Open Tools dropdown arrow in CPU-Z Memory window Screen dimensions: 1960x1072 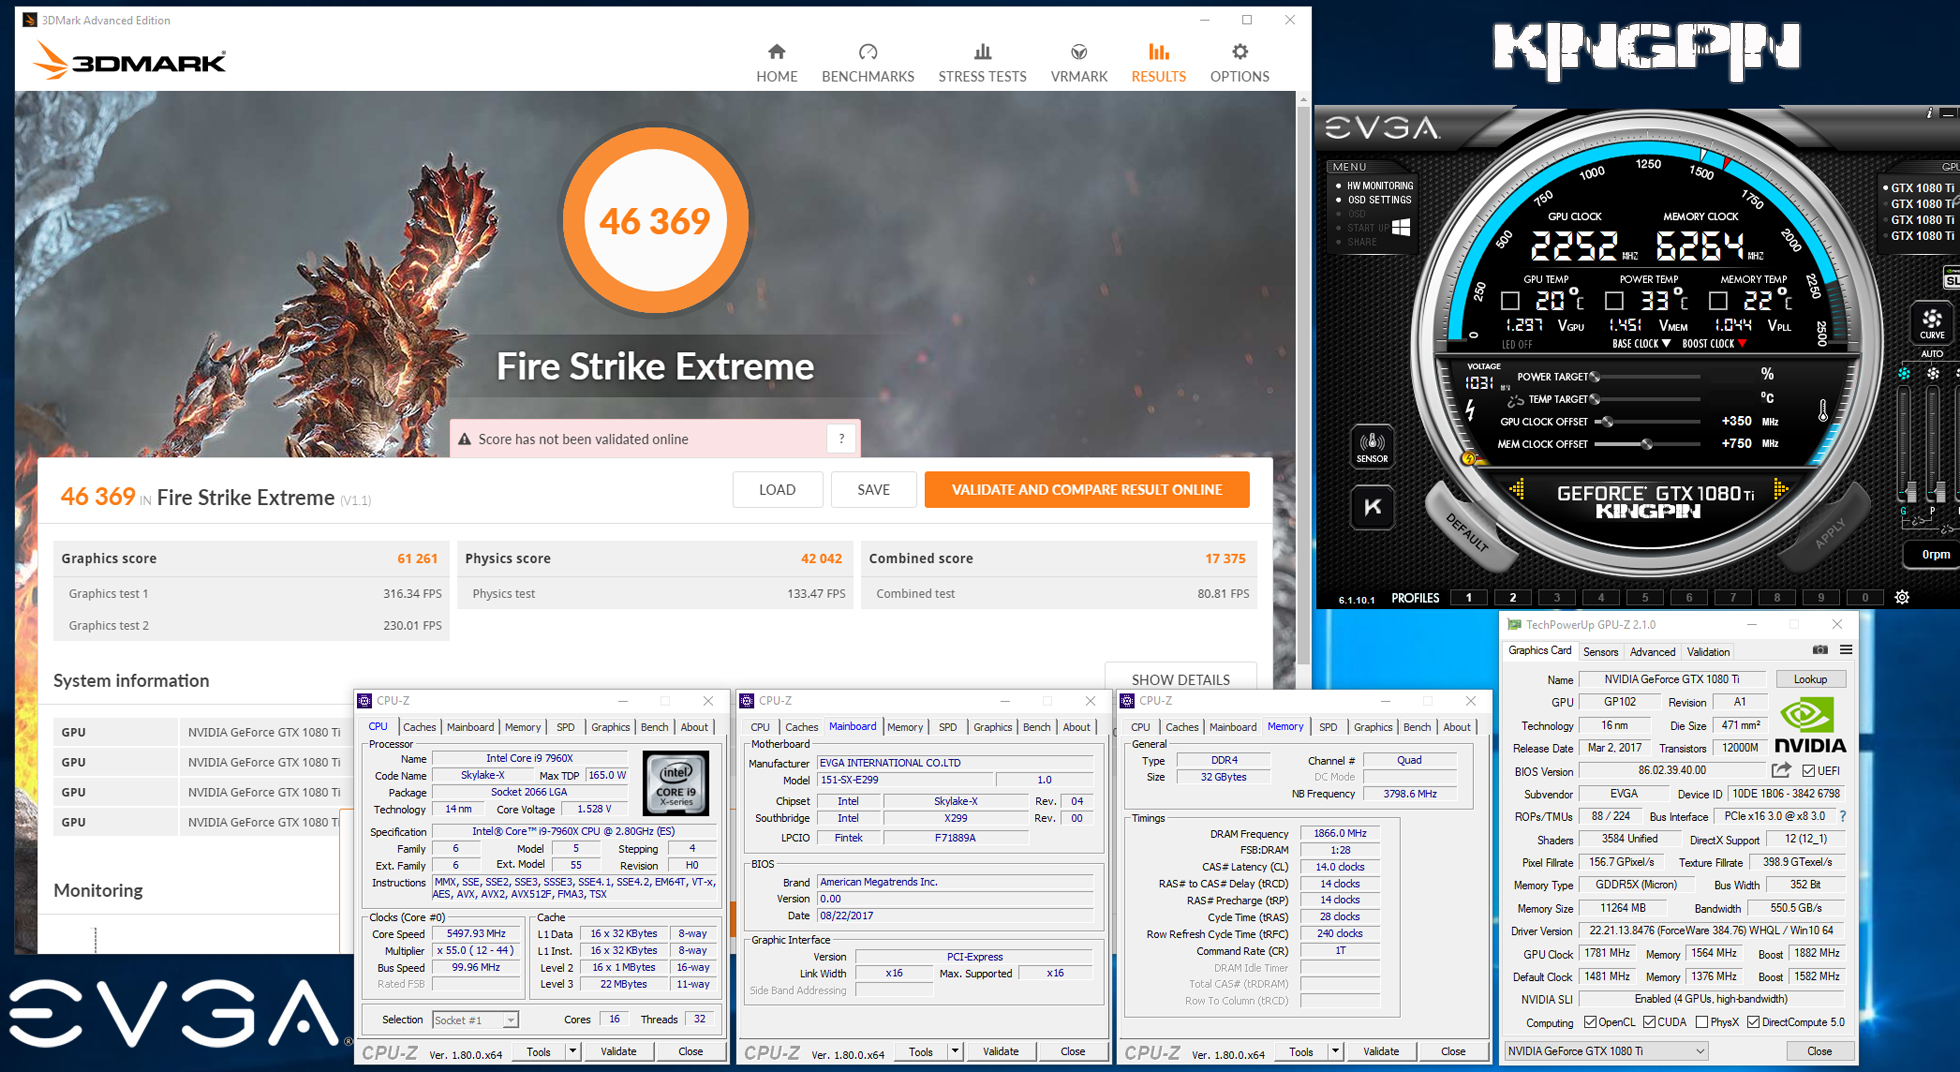tap(1335, 1051)
